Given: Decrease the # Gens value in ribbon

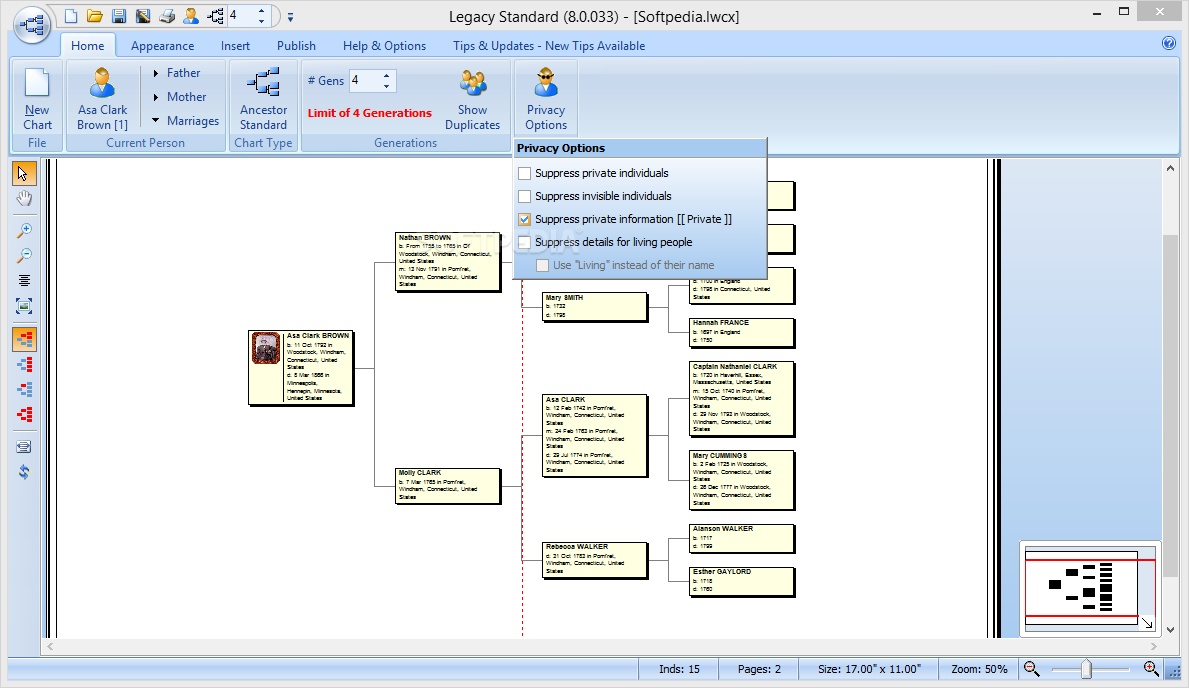Looking at the screenshot, I should coord(387,86).
